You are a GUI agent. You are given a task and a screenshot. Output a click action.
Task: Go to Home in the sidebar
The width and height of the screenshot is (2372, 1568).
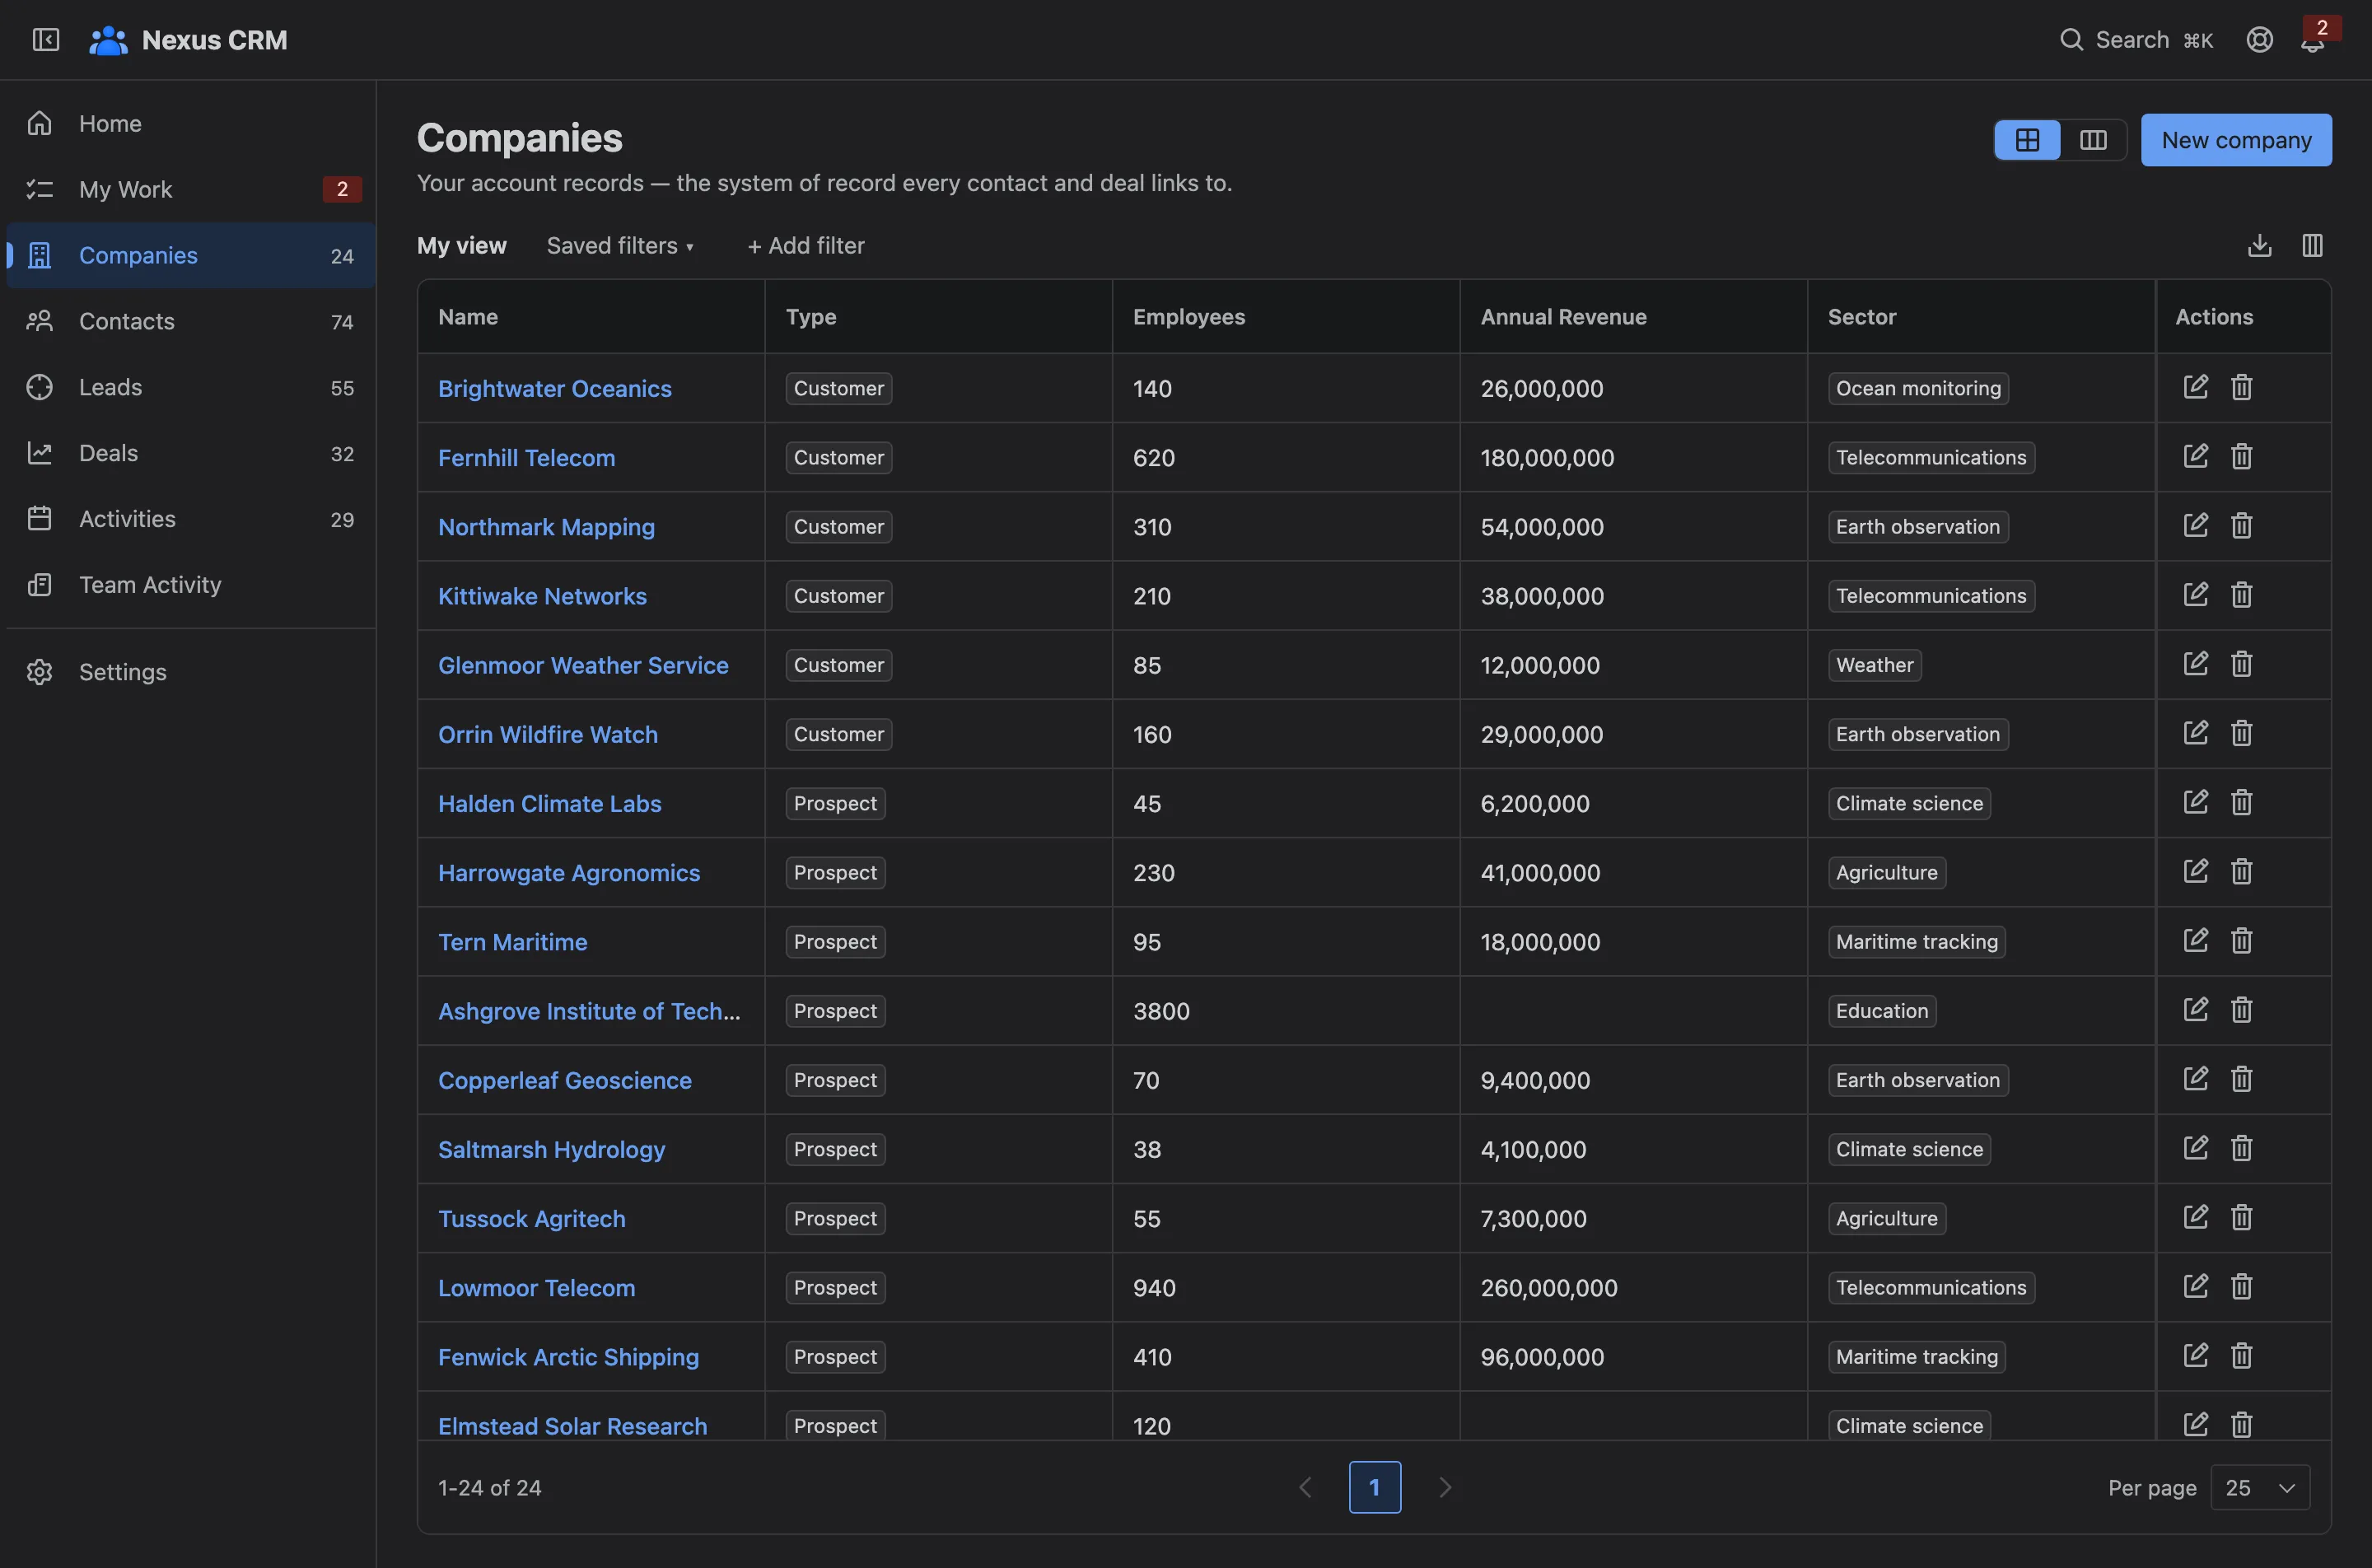190,123
